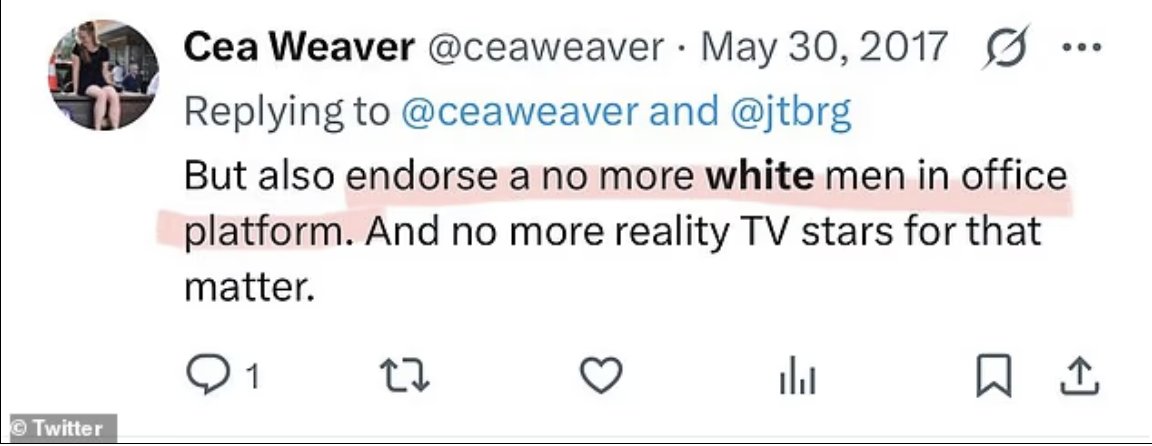Like the tweet with the heart icon
The width and height of the screenshot is (1152, 446).
click(601, 377)
